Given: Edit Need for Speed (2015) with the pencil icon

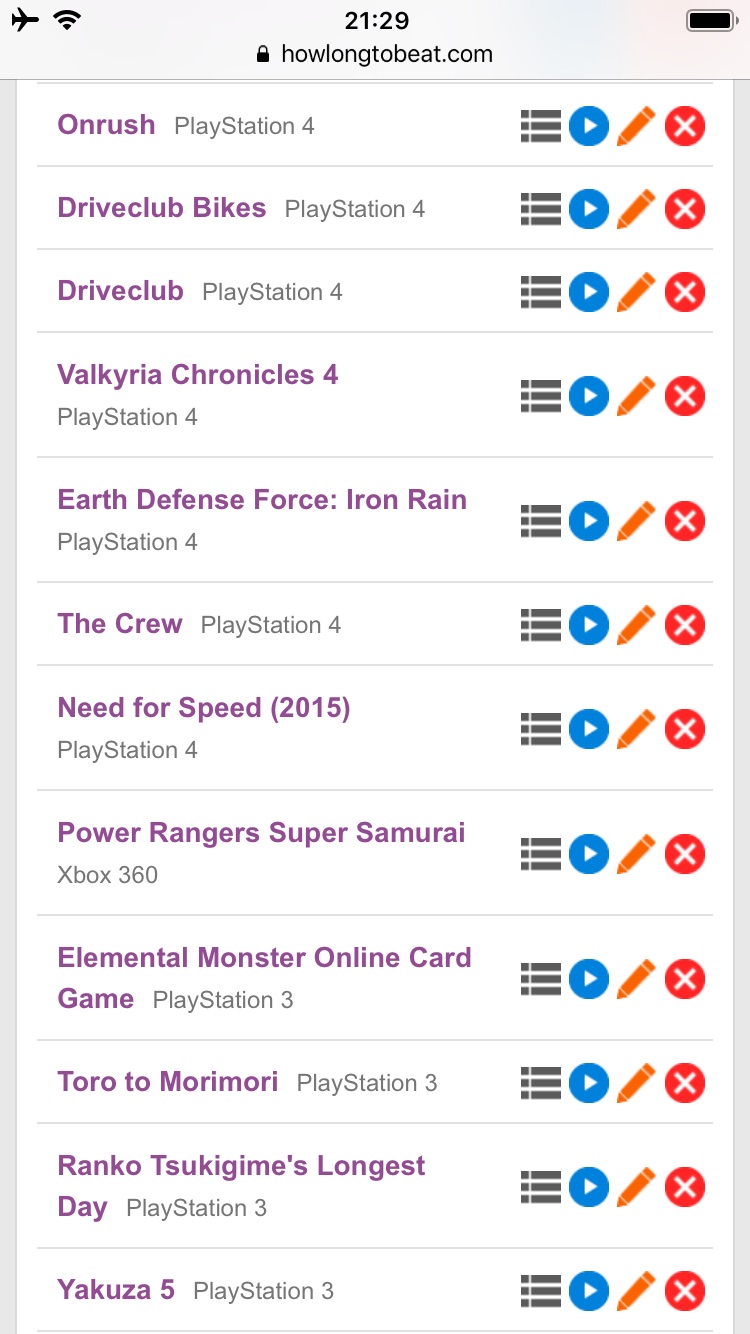Looking at the screenshot, I should click(636, 729).
